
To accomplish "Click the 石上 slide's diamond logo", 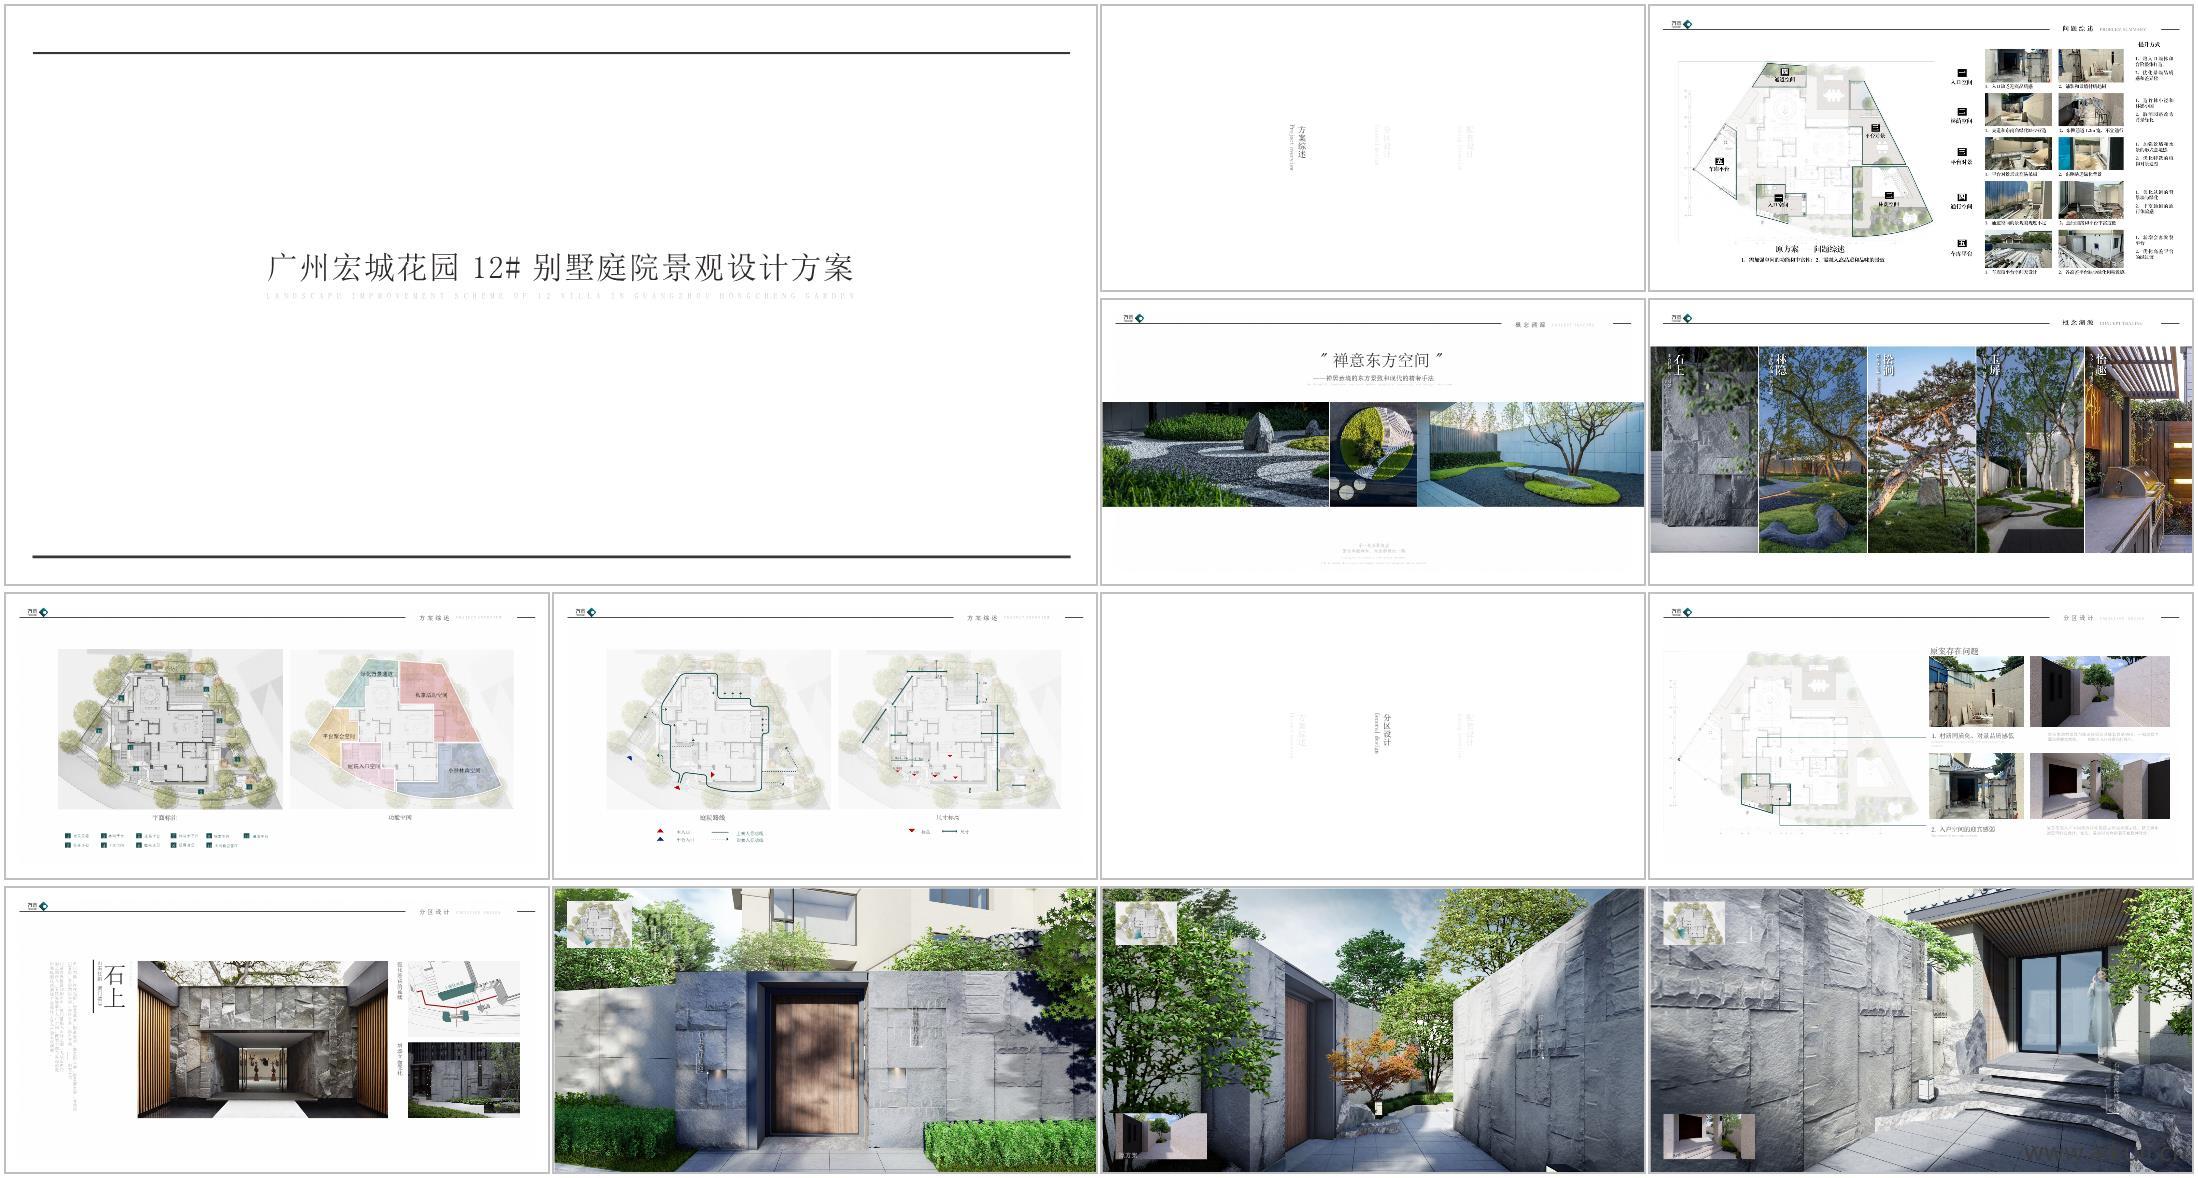I will (x=44, y=906).
